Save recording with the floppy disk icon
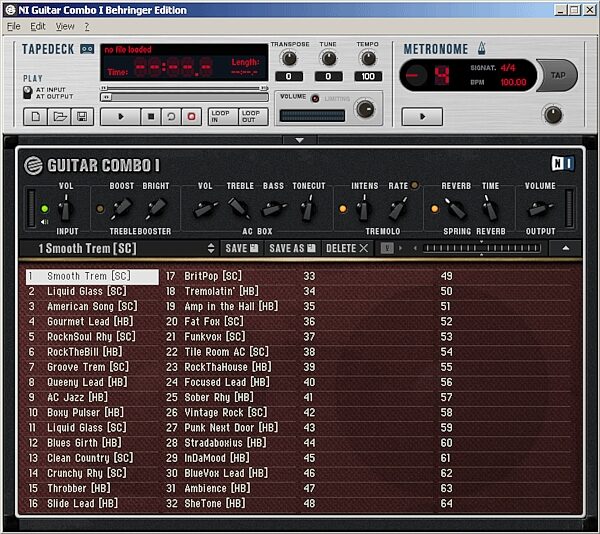 [82, 117]
